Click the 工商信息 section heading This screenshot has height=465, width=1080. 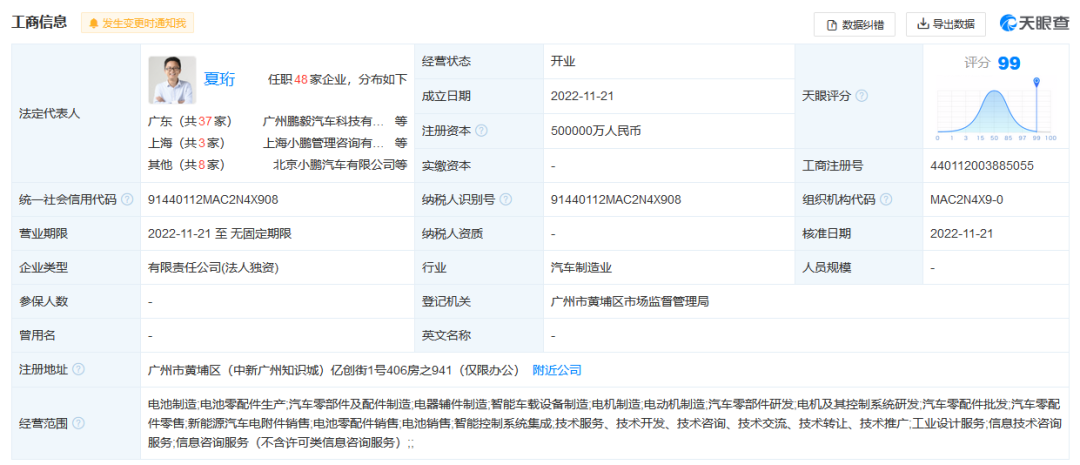(x=39, y=22)
